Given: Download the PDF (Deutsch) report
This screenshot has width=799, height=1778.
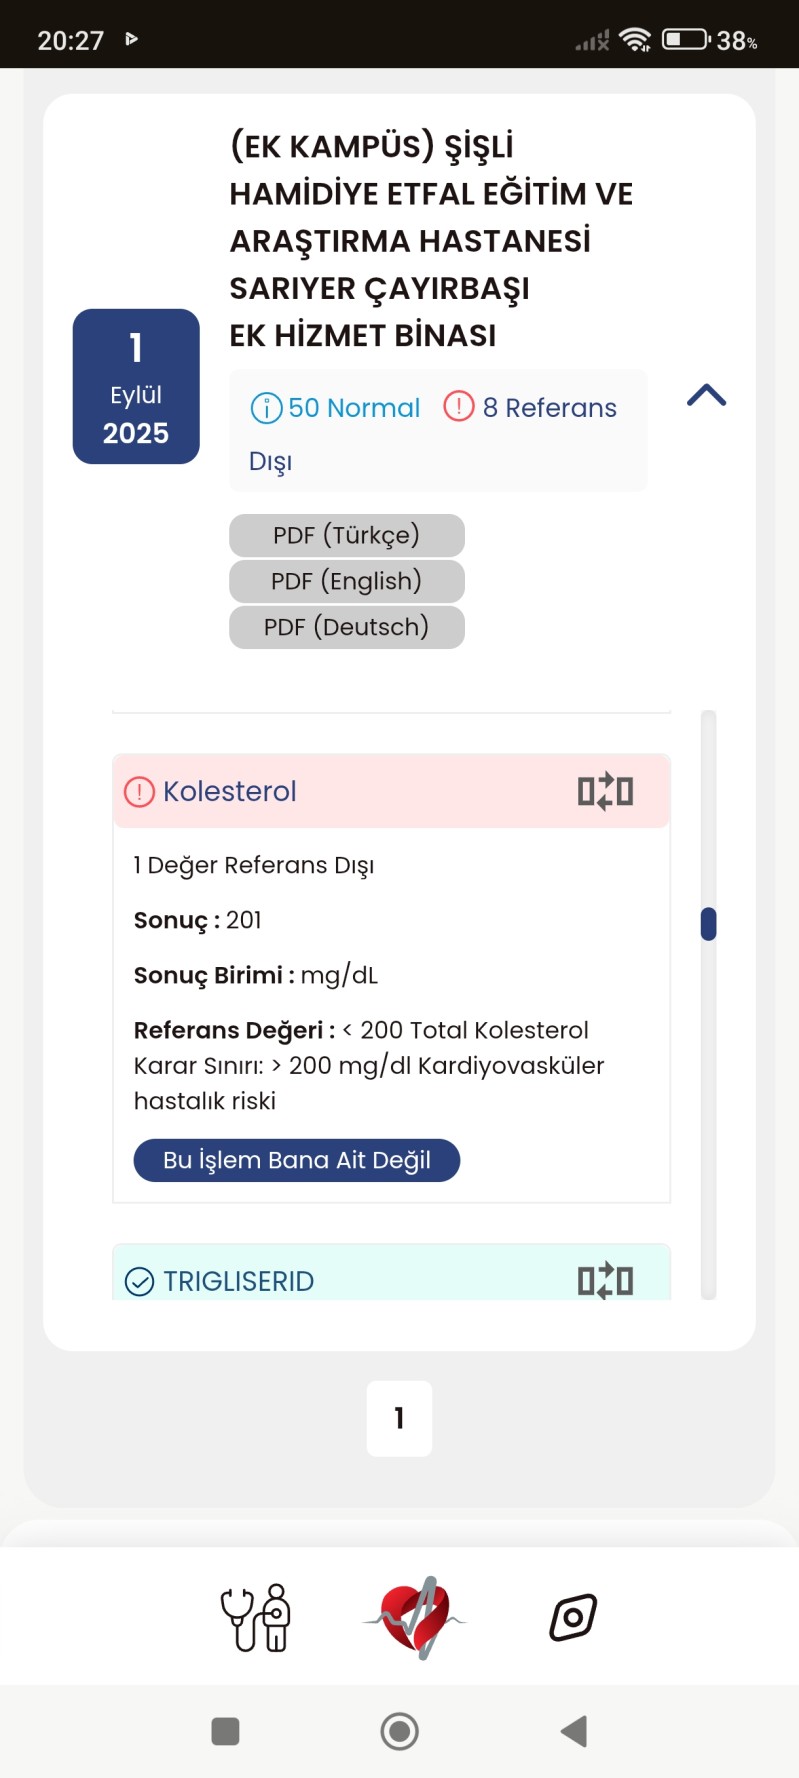Looking at the screenshot, I should 346,627.
